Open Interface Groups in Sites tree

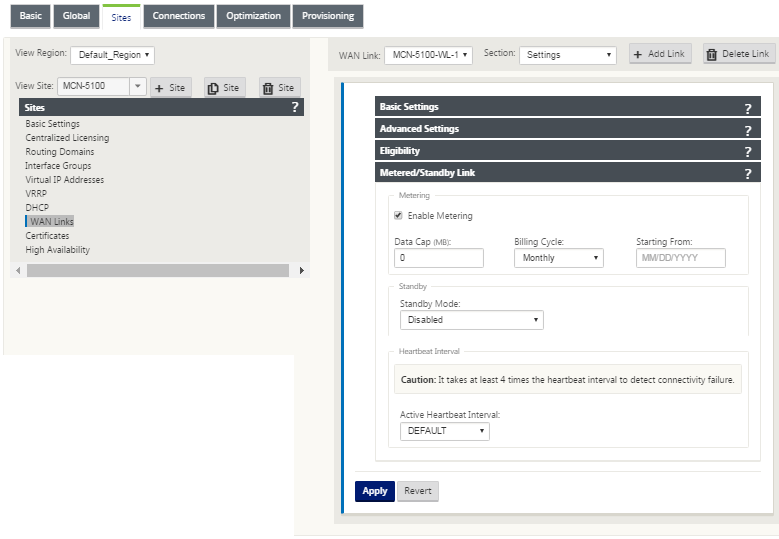pos(58,165)
